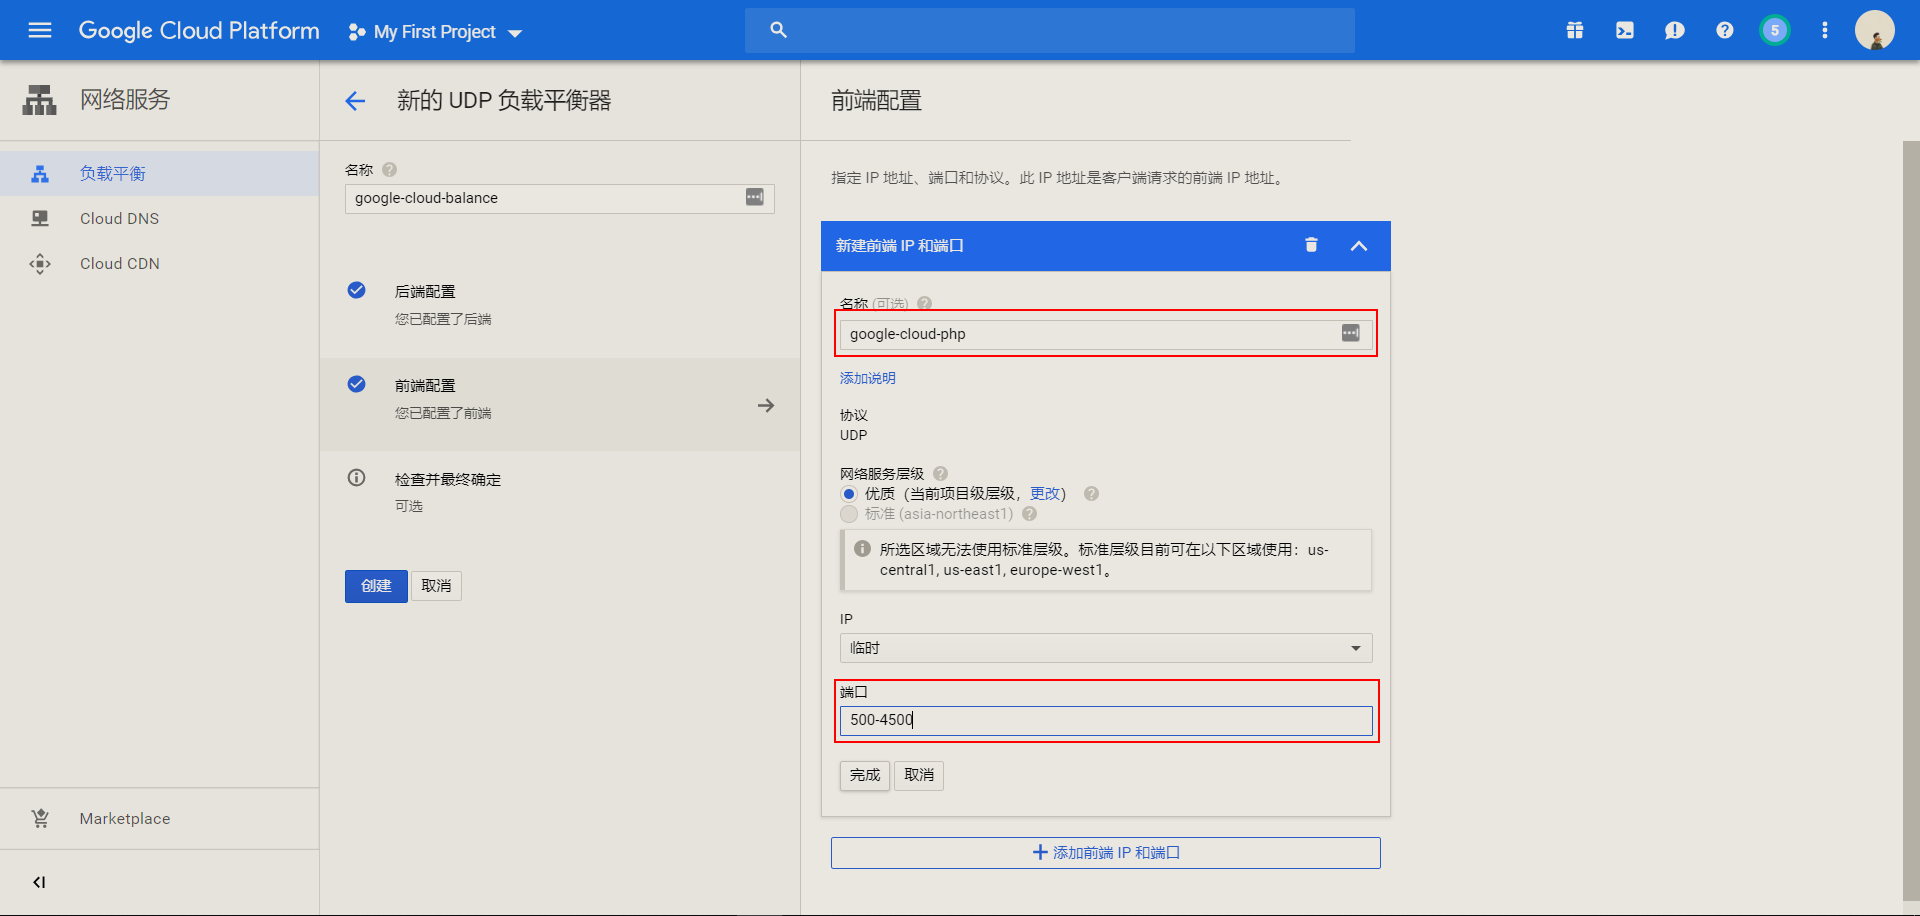Click keyboard icon in google-cloud-php field
The image size is (1920, 916).
click(x=1350, y=333)
